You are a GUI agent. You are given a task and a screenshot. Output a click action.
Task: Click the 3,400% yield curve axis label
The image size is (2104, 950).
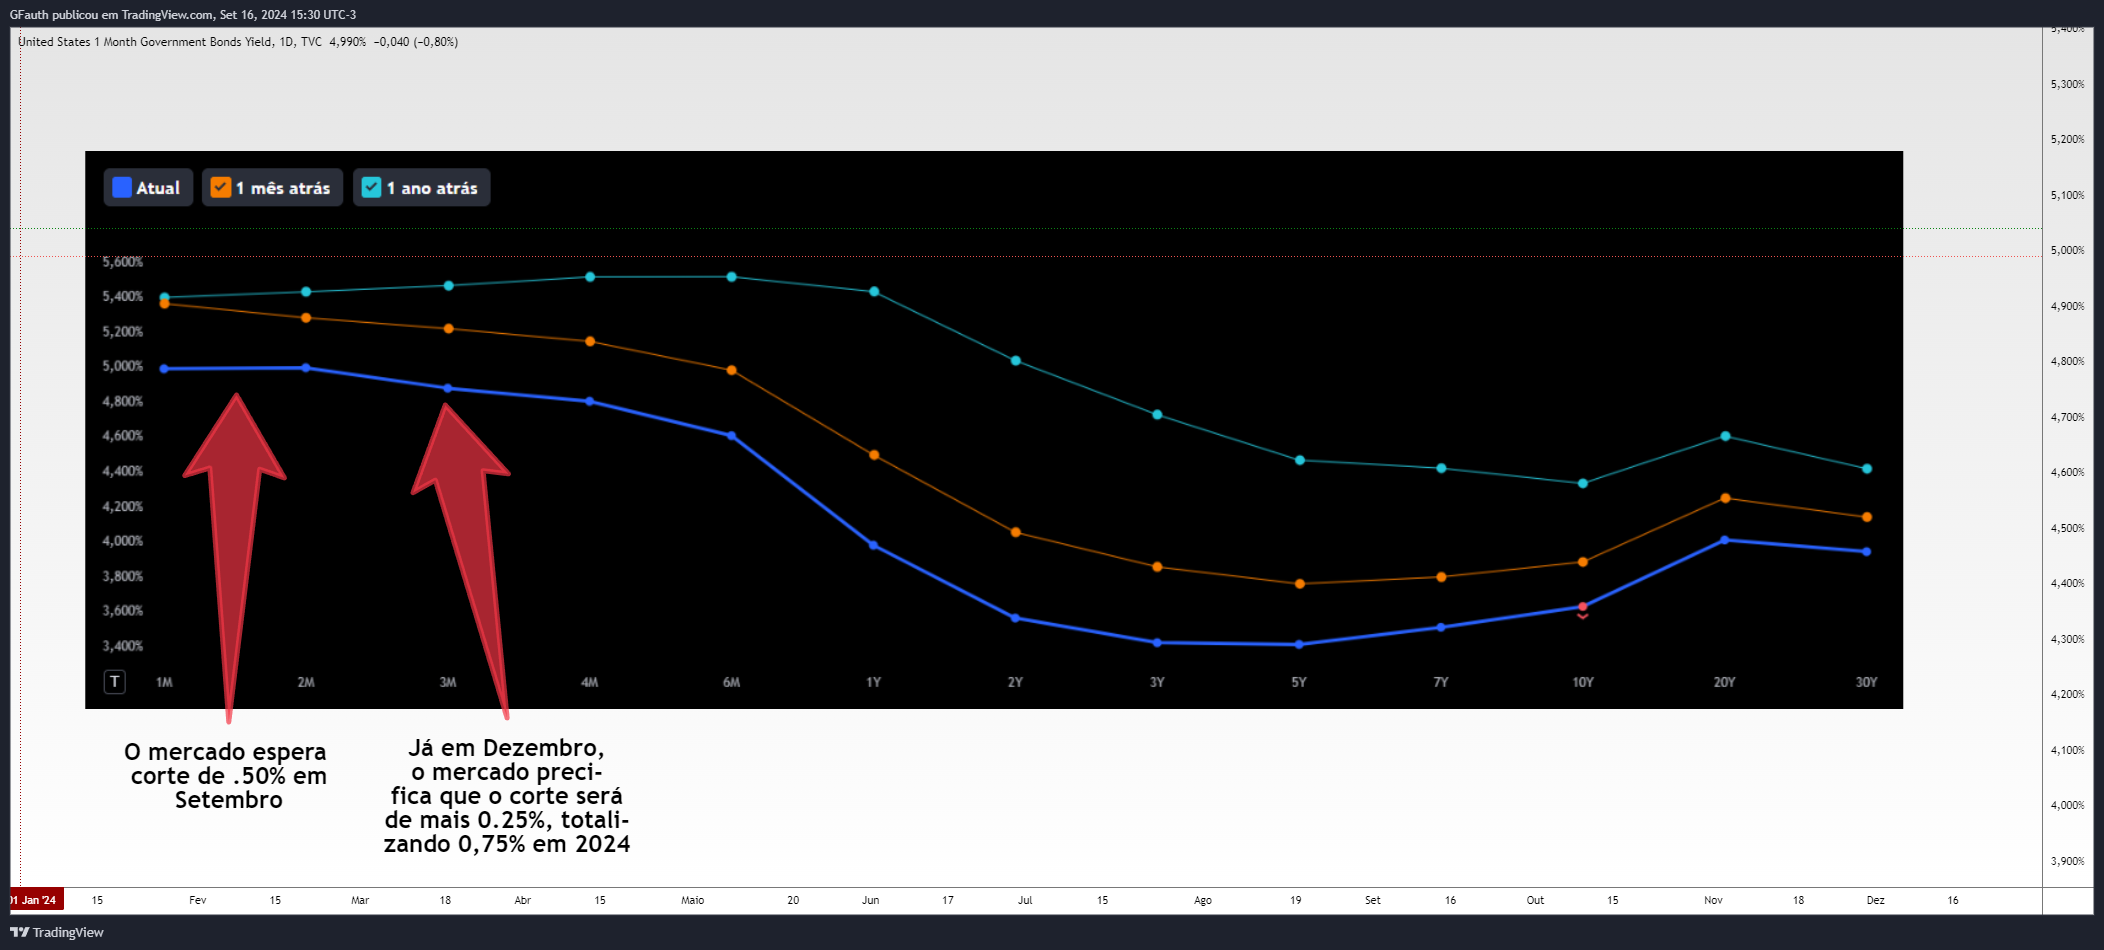coord(122,646)
